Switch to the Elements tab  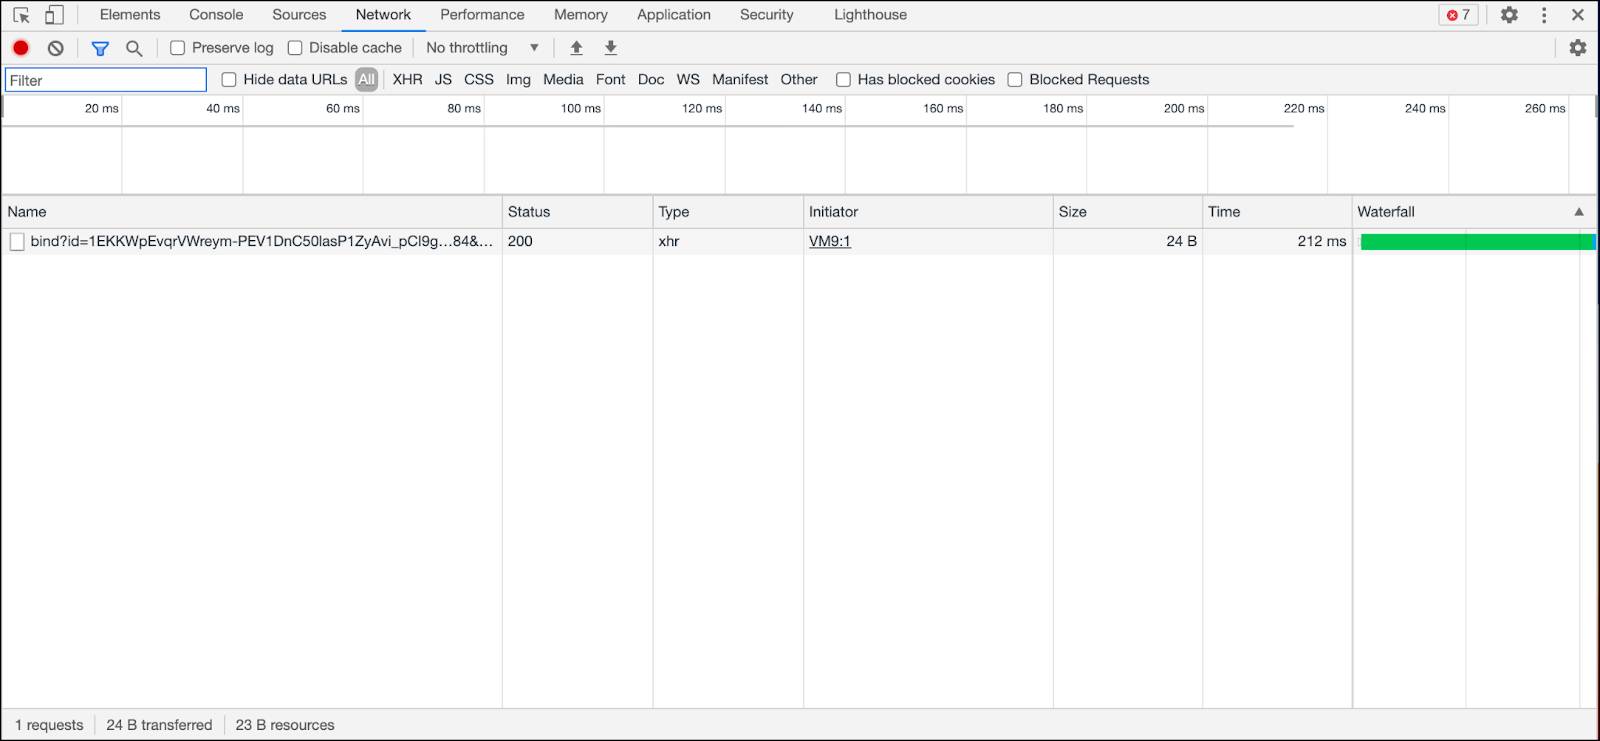tap(130, 15)
